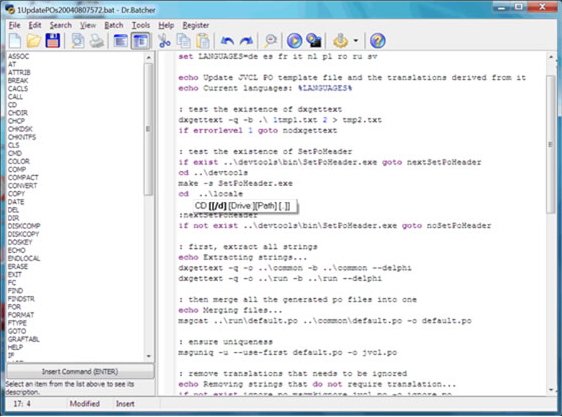The image size is (562, 417).
Task: Create a new batch file
Action: click(x=15, y=41)
